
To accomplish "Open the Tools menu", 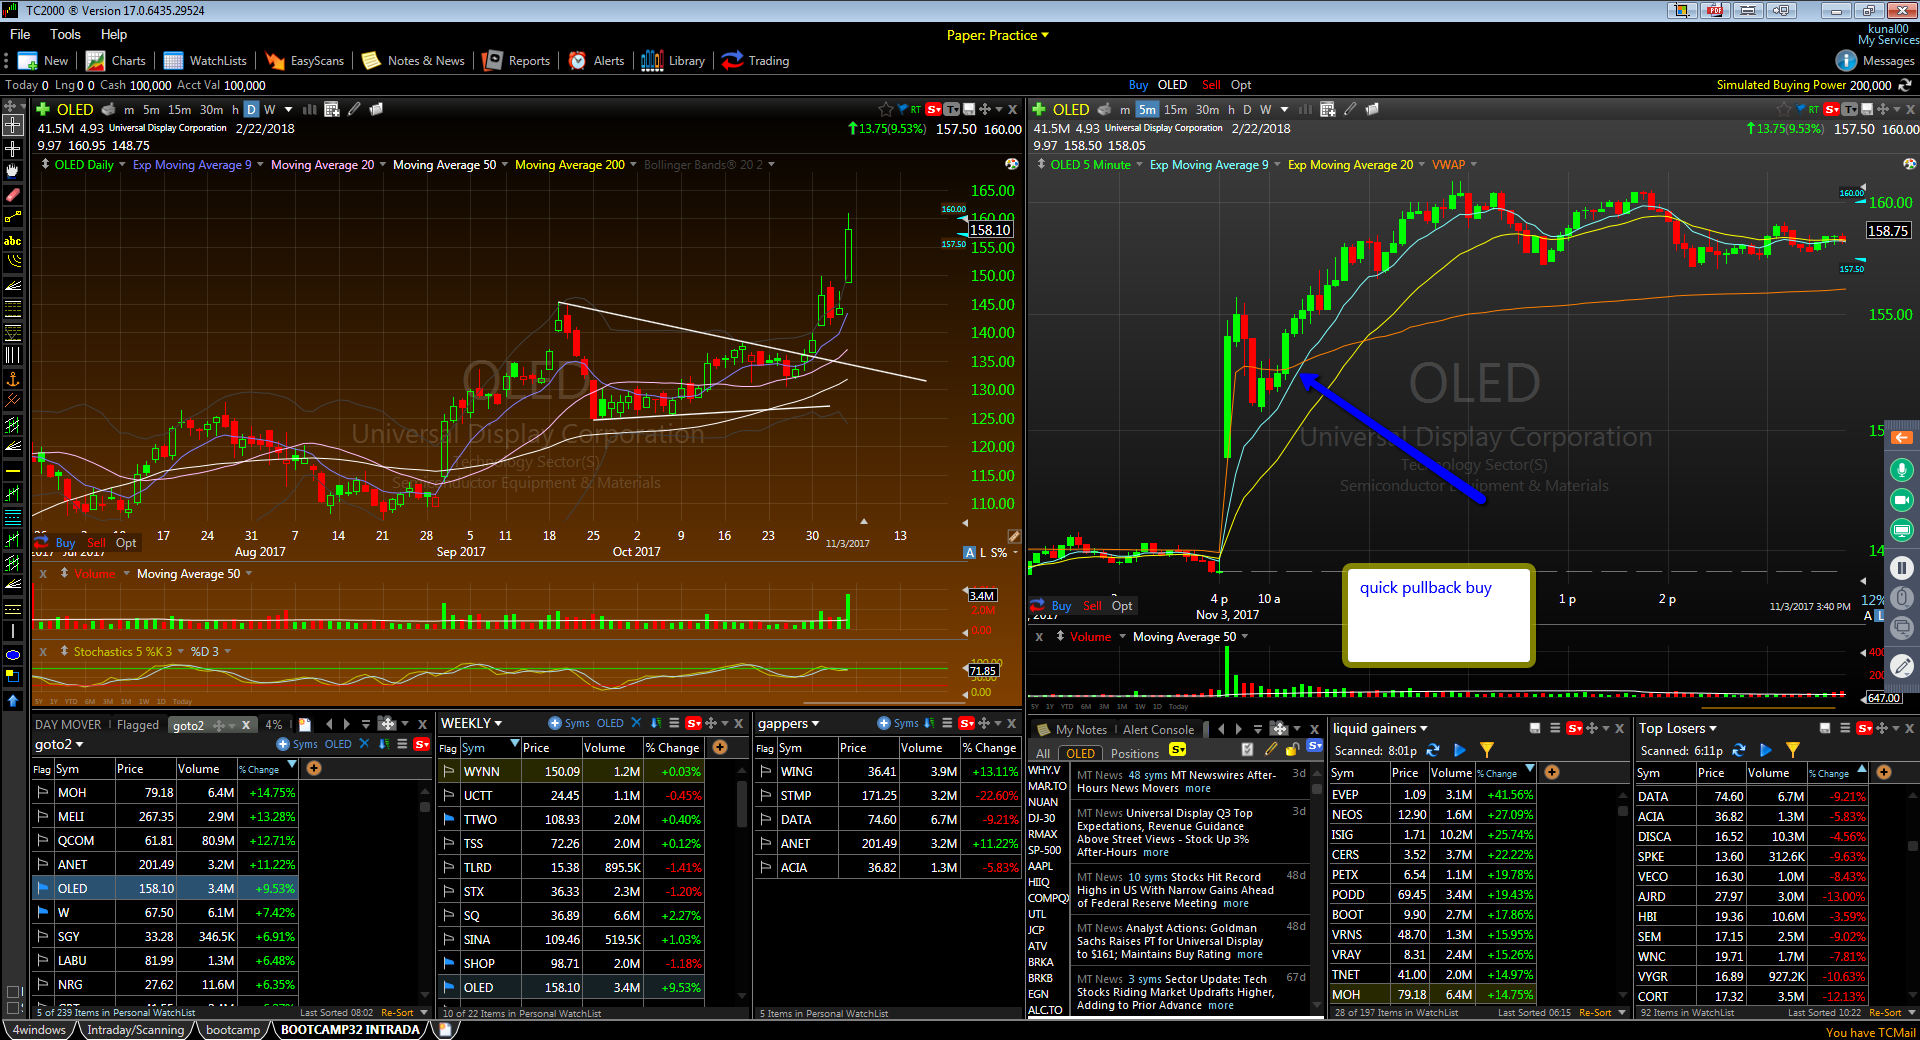I will coord(65,34).
